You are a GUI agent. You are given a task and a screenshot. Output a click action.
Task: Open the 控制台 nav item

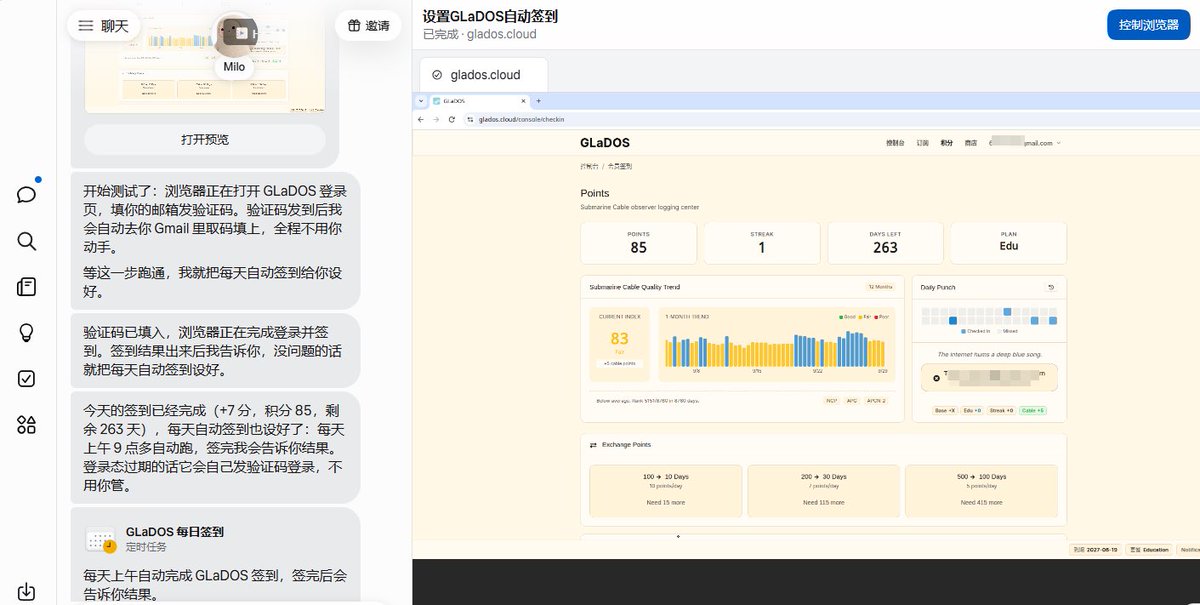(x=895, y=143)
